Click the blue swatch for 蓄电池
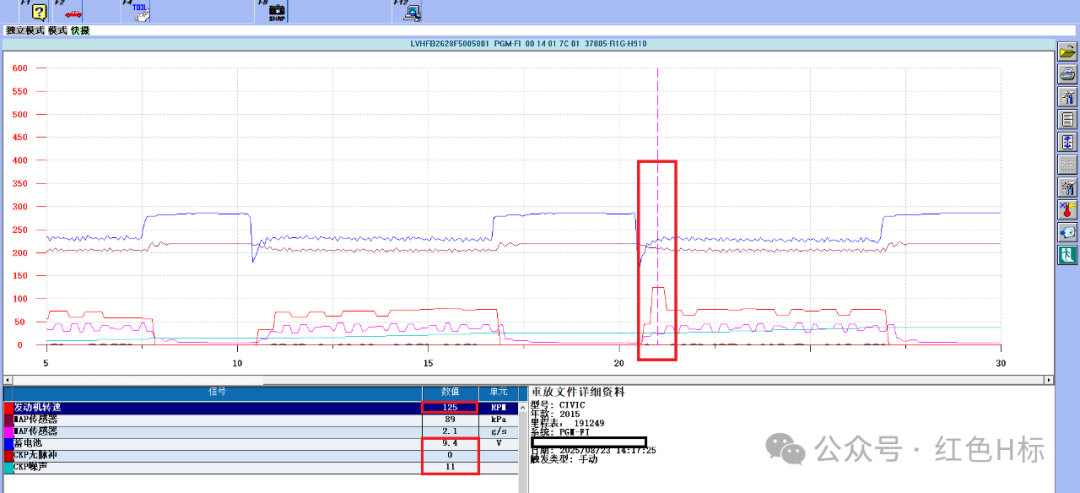The height and width of the screenshot is (493, 1080). click(x=8, y=443)
